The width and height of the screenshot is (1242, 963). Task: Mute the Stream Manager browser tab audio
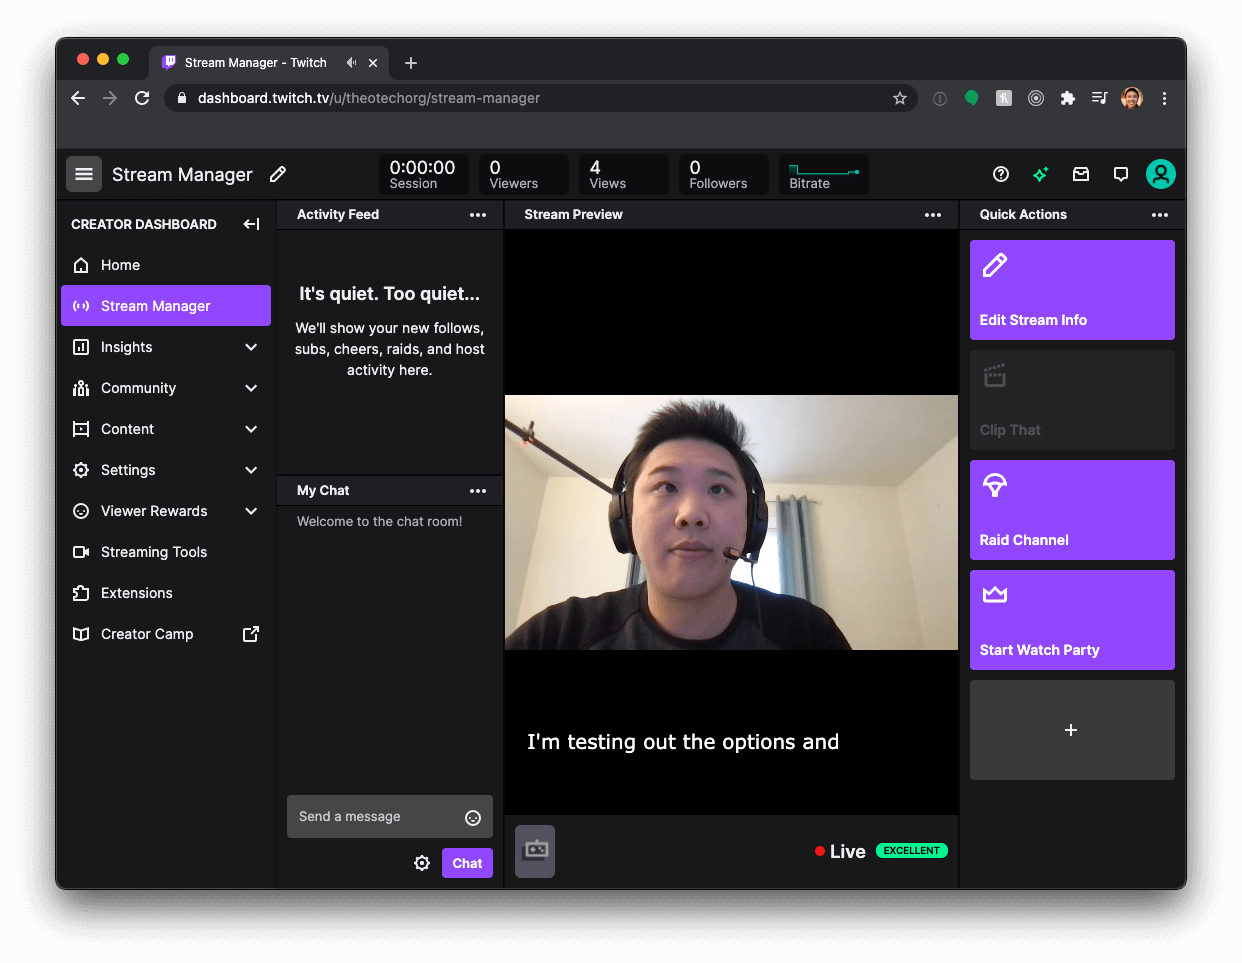click(351, 62)
